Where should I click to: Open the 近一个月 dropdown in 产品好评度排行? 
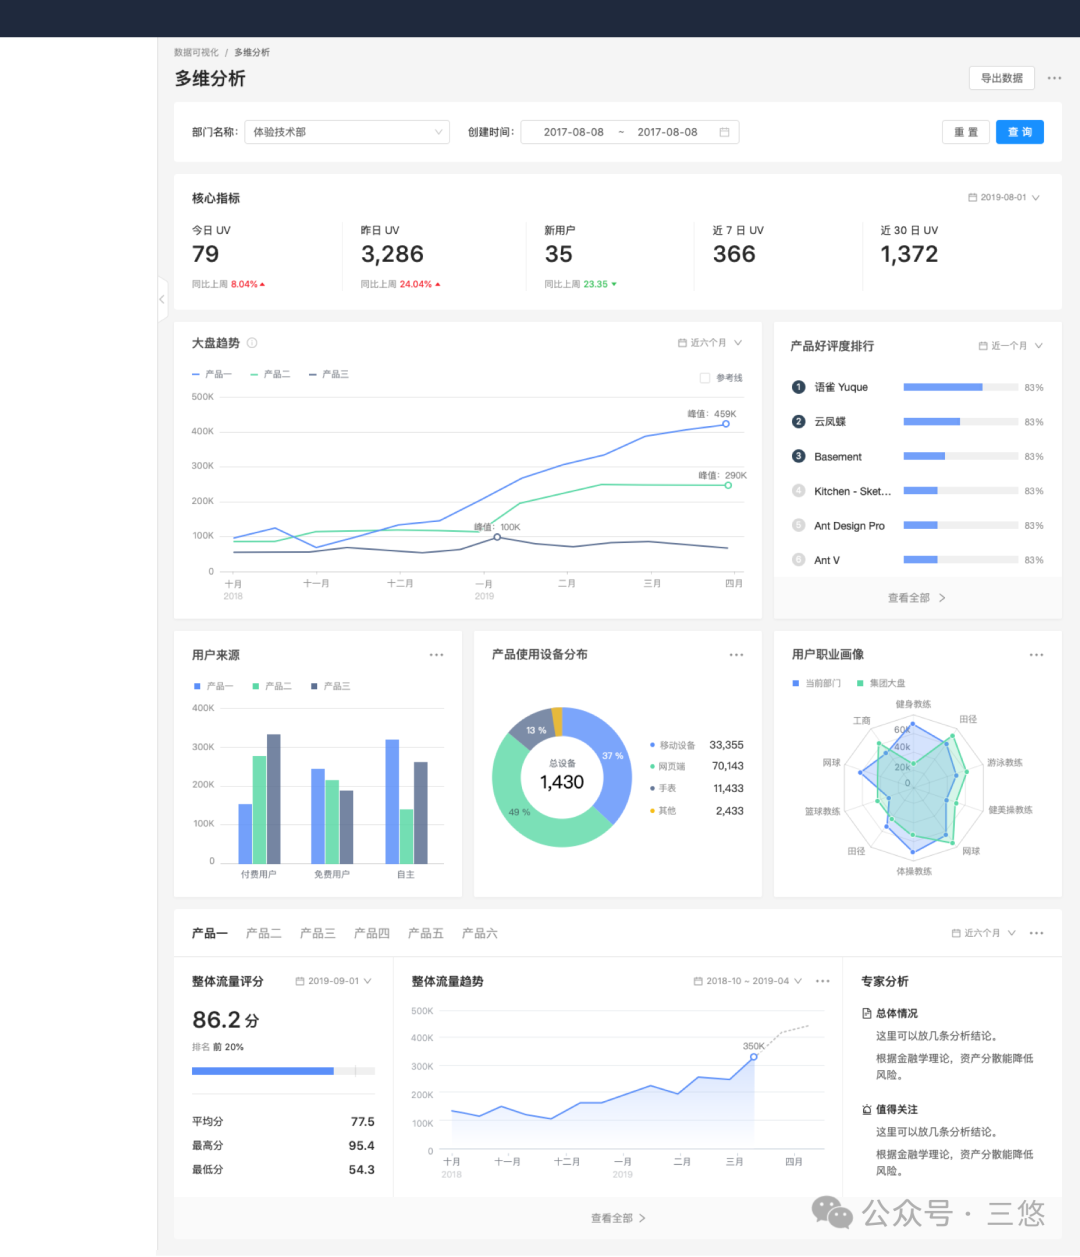1011,346
